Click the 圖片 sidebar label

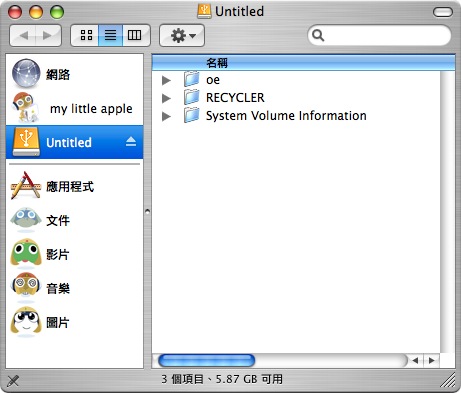tap(58, 322)
